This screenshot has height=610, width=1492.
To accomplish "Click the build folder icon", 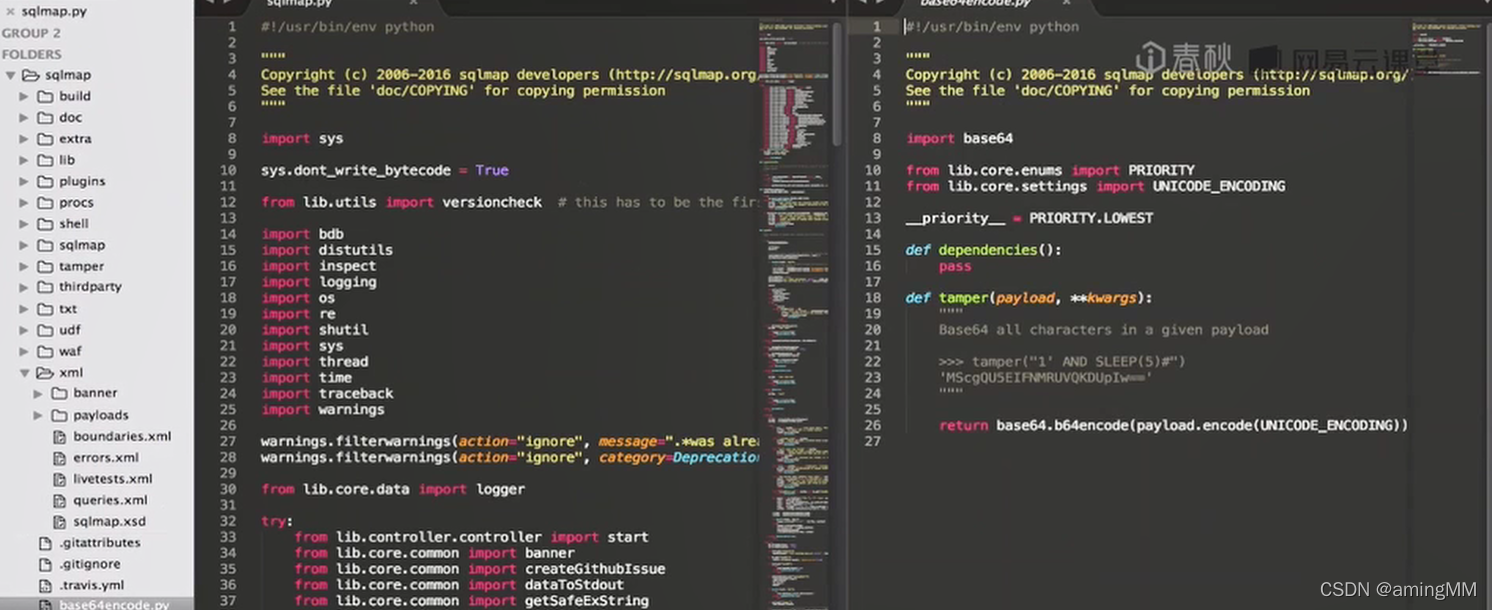I will pos(45,97).
